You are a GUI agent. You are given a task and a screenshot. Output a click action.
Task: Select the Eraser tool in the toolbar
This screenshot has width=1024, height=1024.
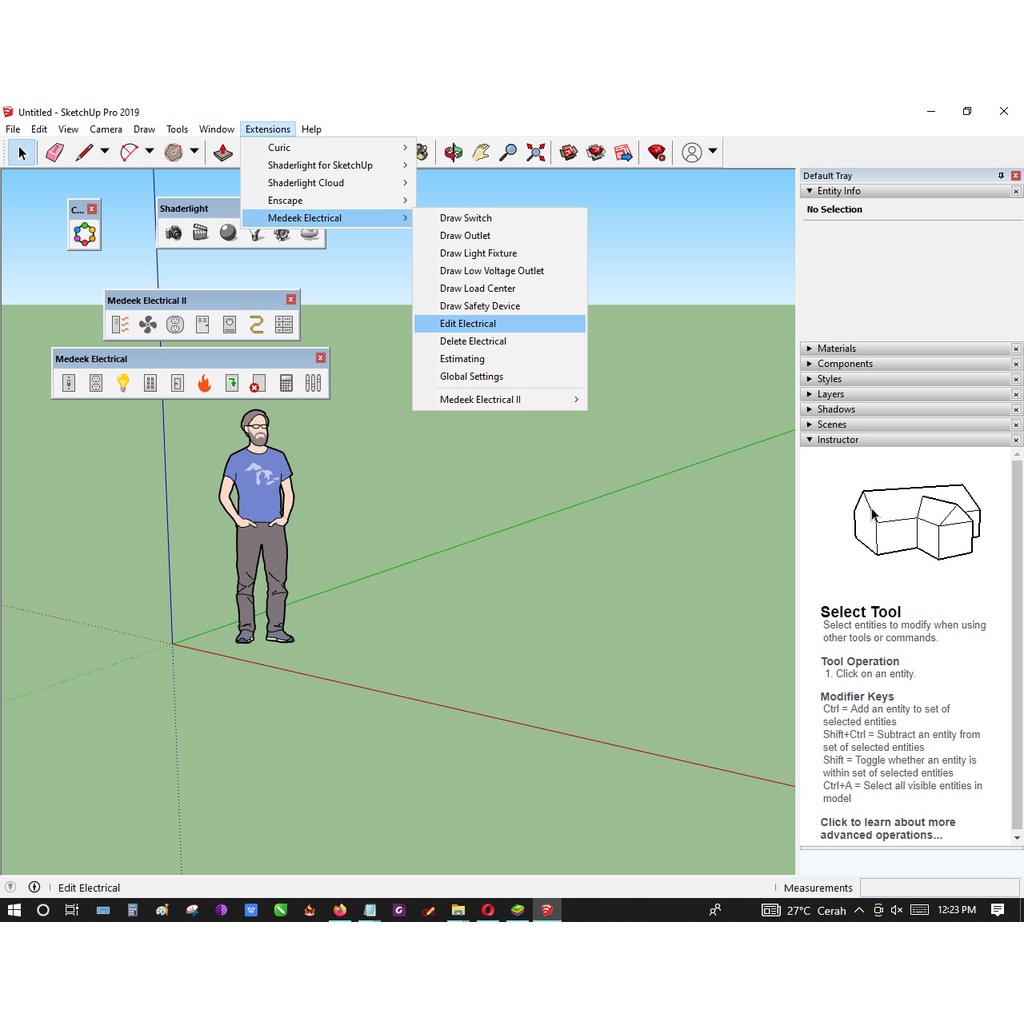click(x=54, y=152)
